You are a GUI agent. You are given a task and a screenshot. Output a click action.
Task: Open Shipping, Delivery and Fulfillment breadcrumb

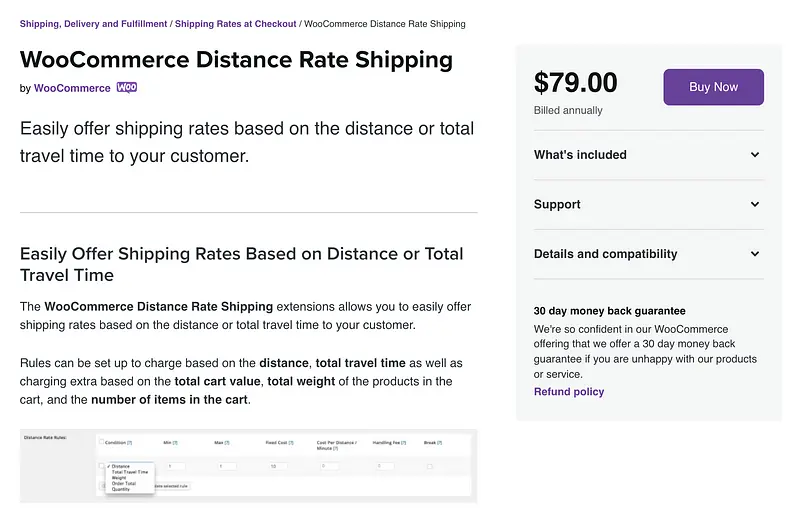[x=93, y=24]
